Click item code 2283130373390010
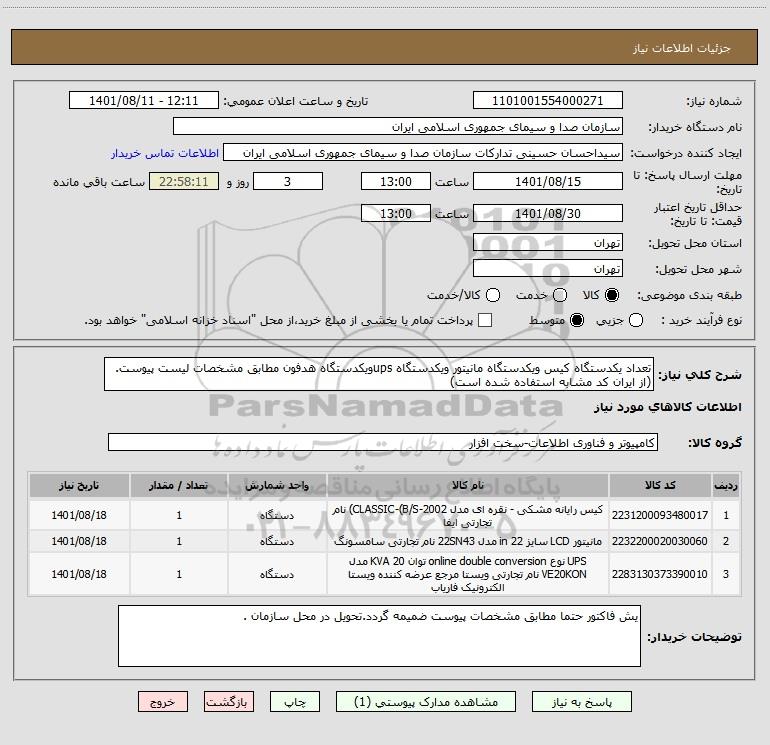 660,574
